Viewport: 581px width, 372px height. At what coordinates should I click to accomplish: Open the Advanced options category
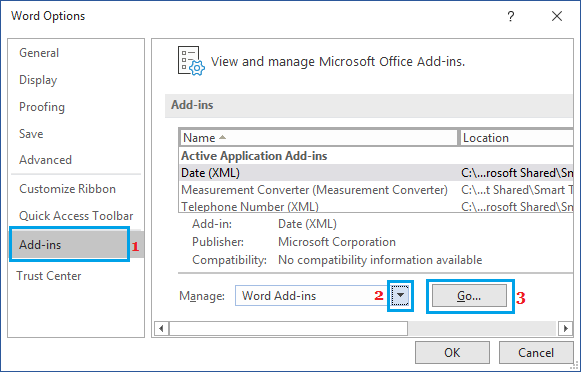coord(45,160)
